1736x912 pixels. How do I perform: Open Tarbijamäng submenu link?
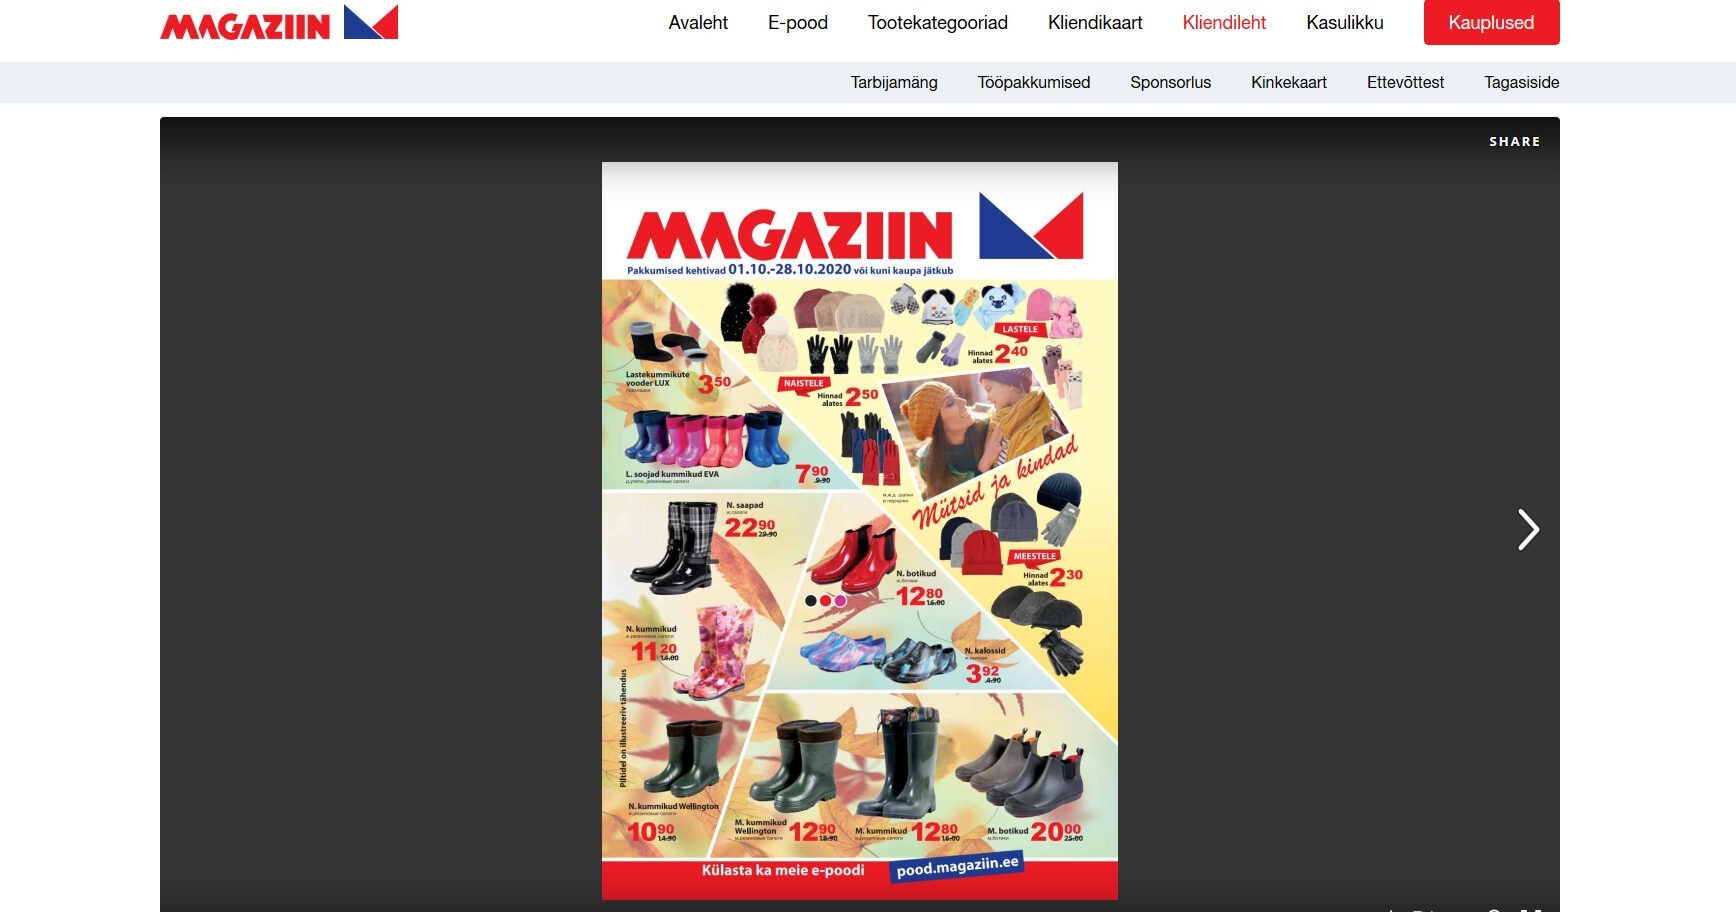pos(894,82)
